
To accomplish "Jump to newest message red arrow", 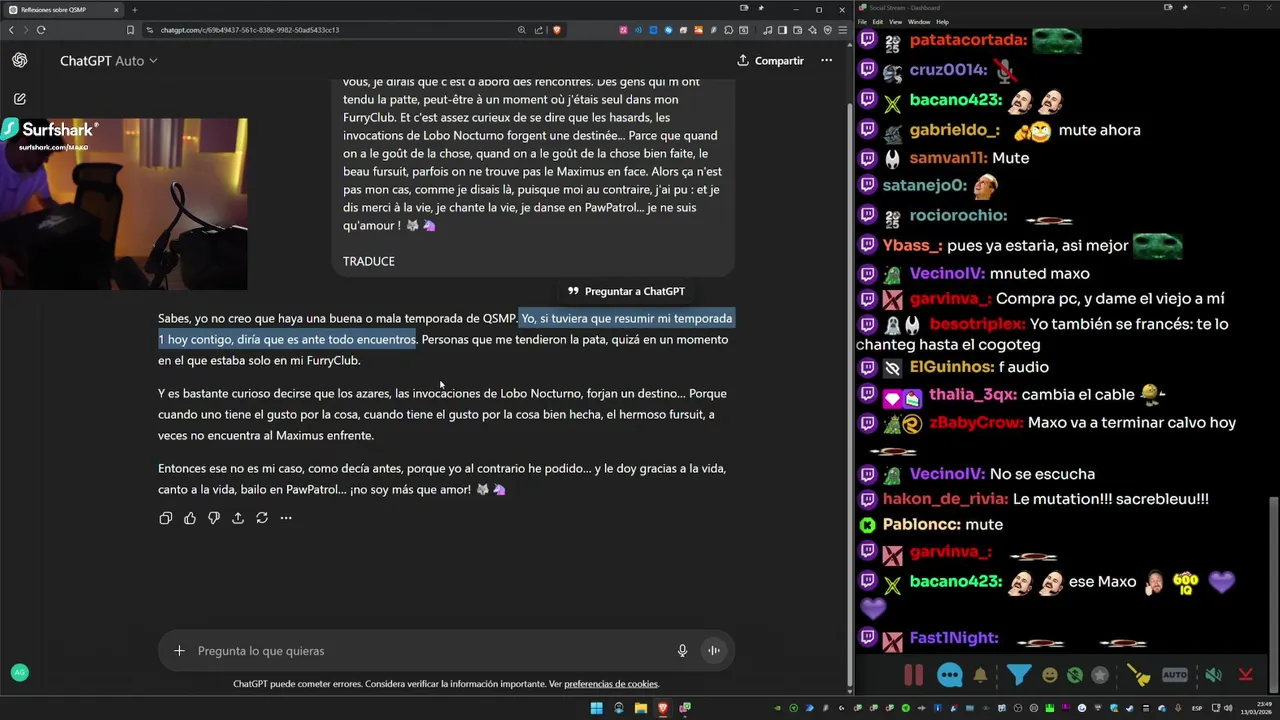I will point(1245,675).
